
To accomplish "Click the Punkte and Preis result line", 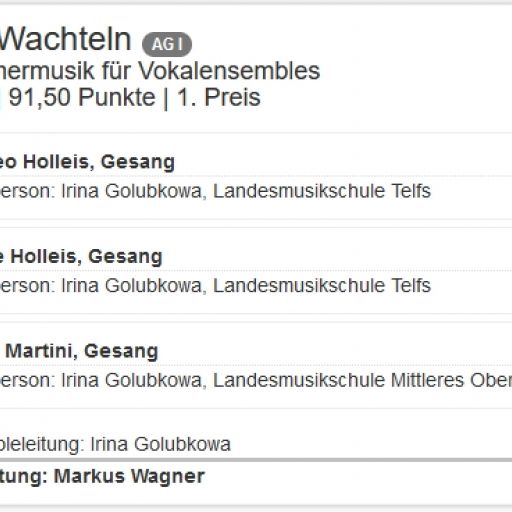I will click(130, 97).
